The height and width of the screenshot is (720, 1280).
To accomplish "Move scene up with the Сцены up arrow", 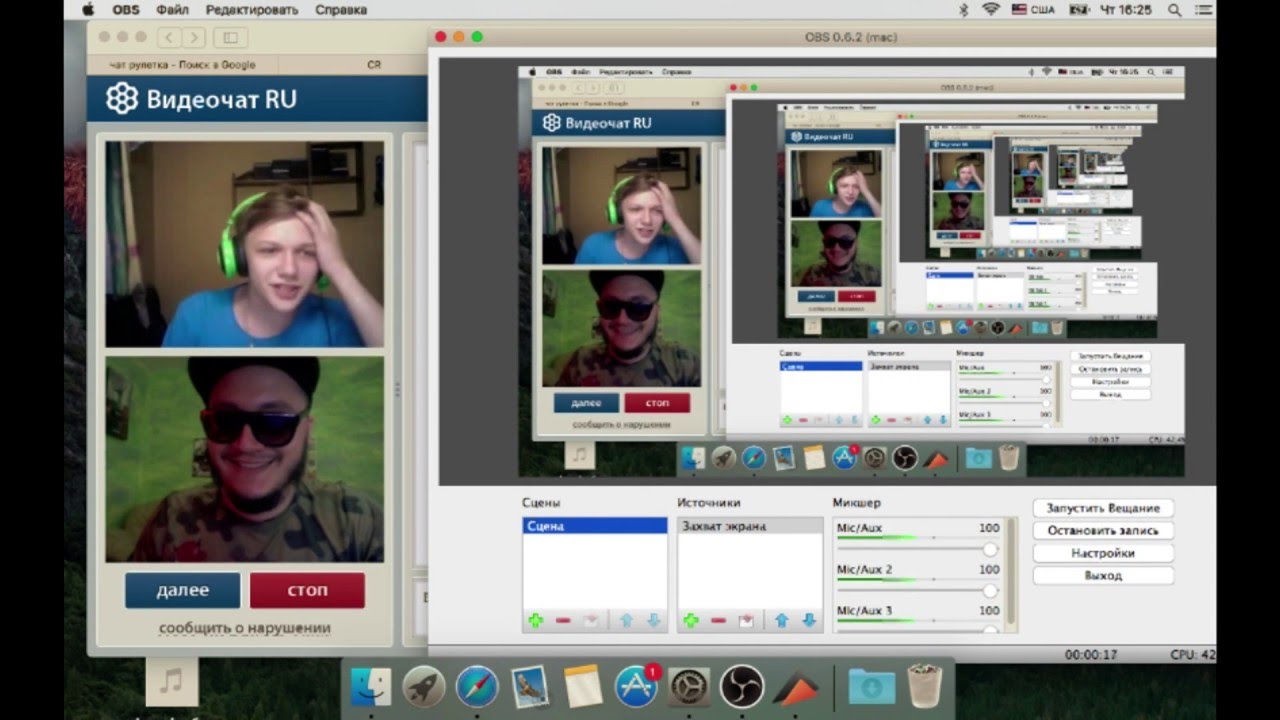I will click(627, 621).
